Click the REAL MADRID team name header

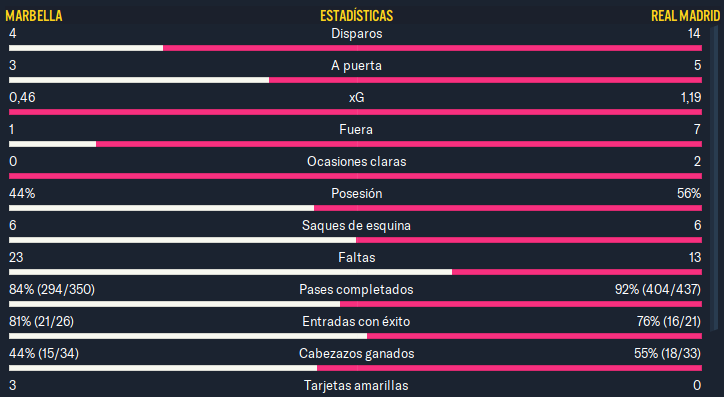[685, 16]
